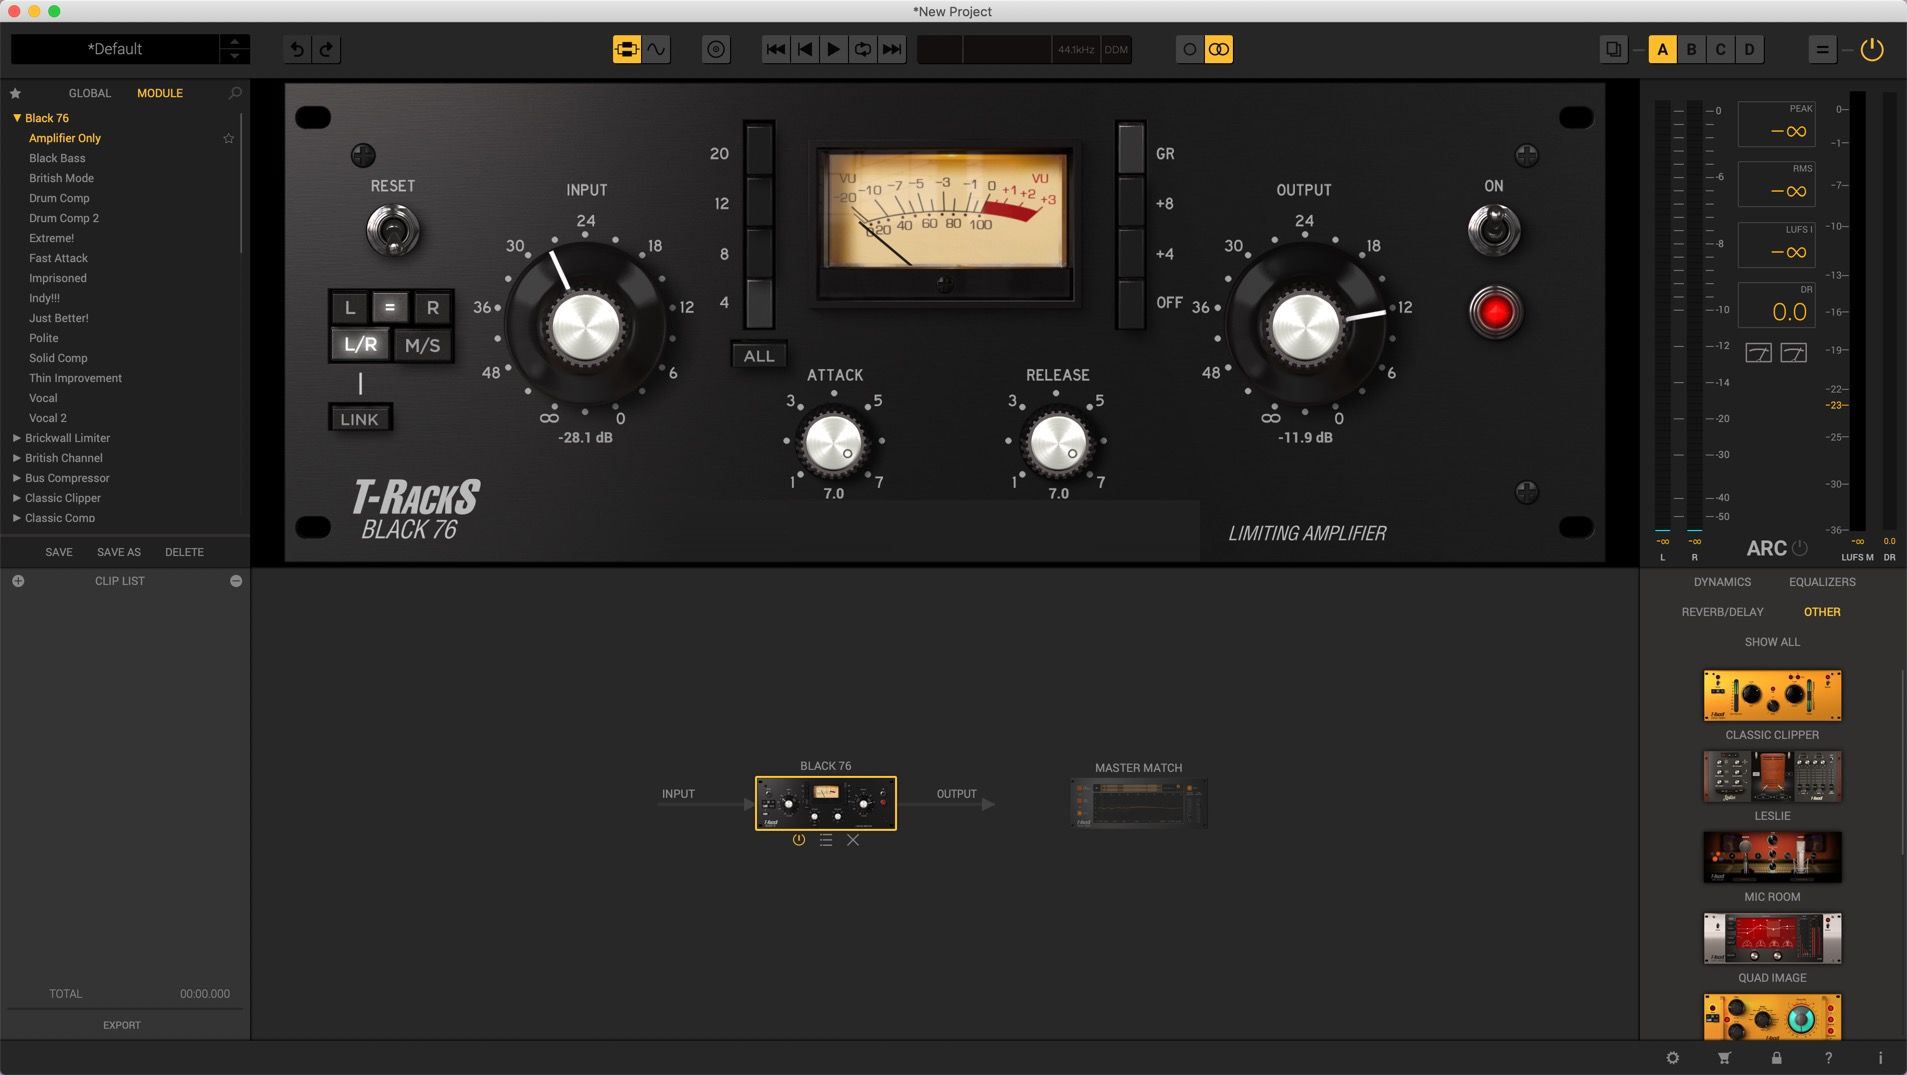Open settings gear icon at bottom

1673,1058
